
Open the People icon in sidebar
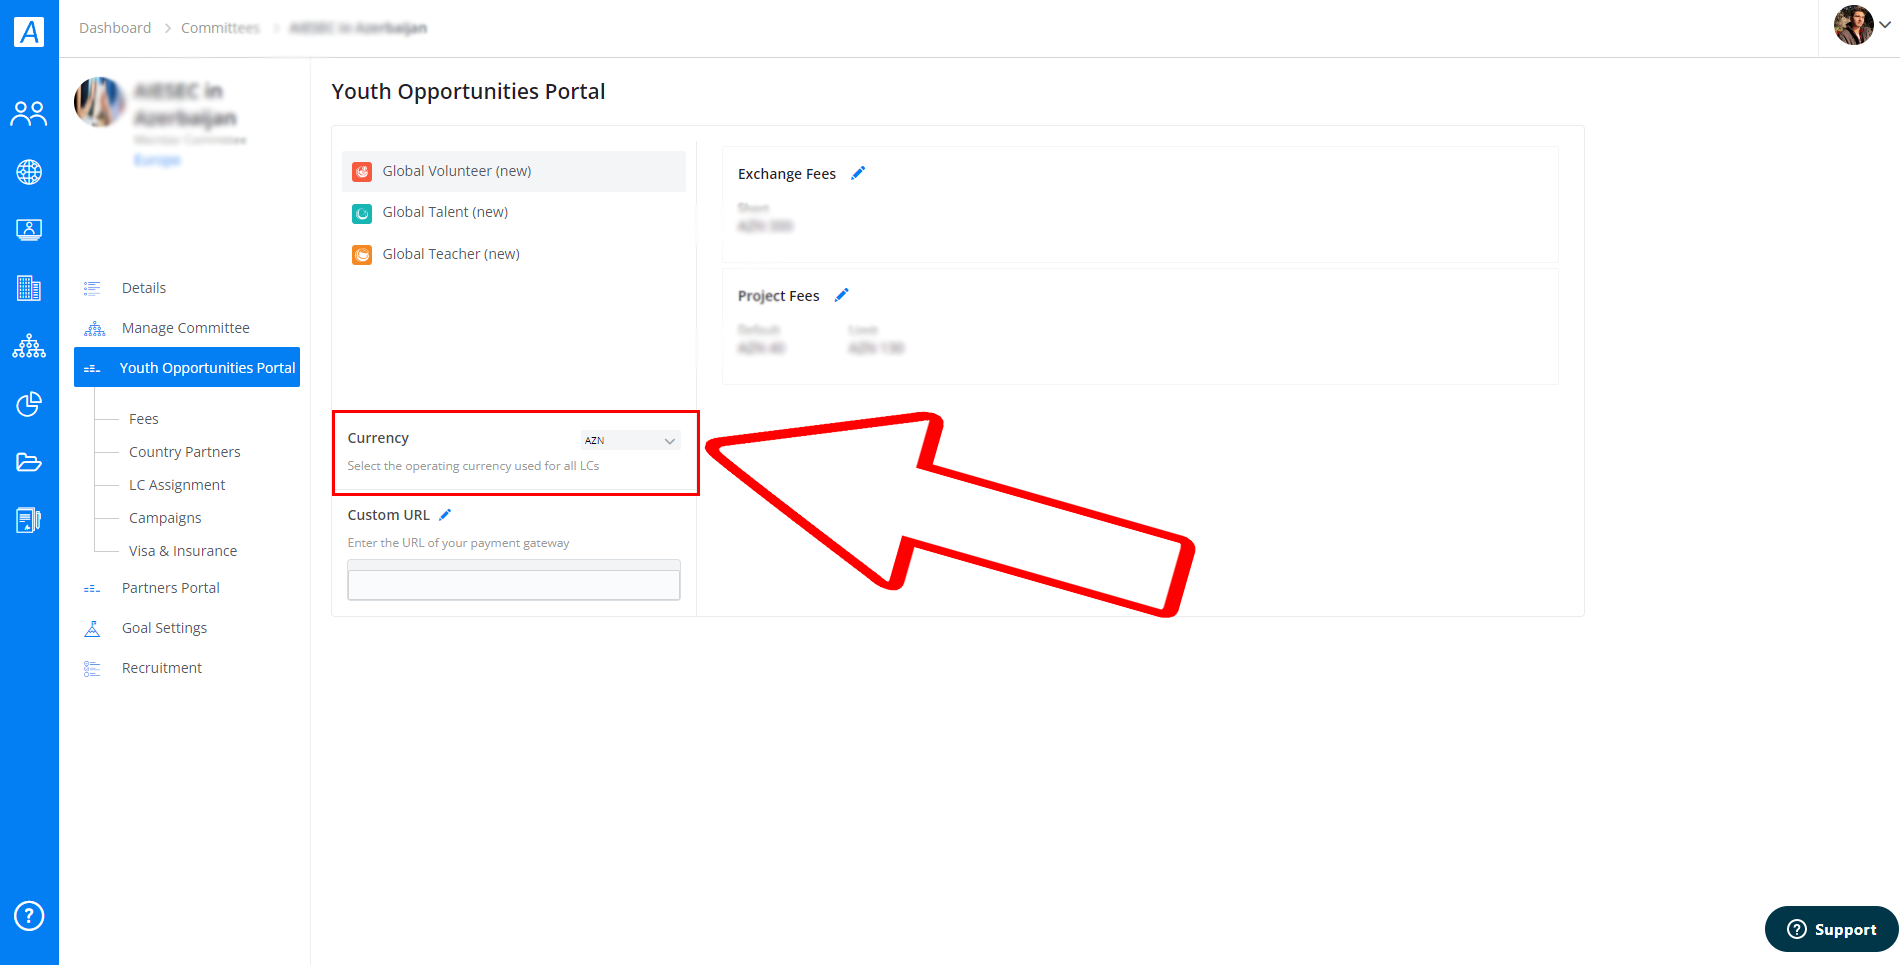(x=29, y=114)
